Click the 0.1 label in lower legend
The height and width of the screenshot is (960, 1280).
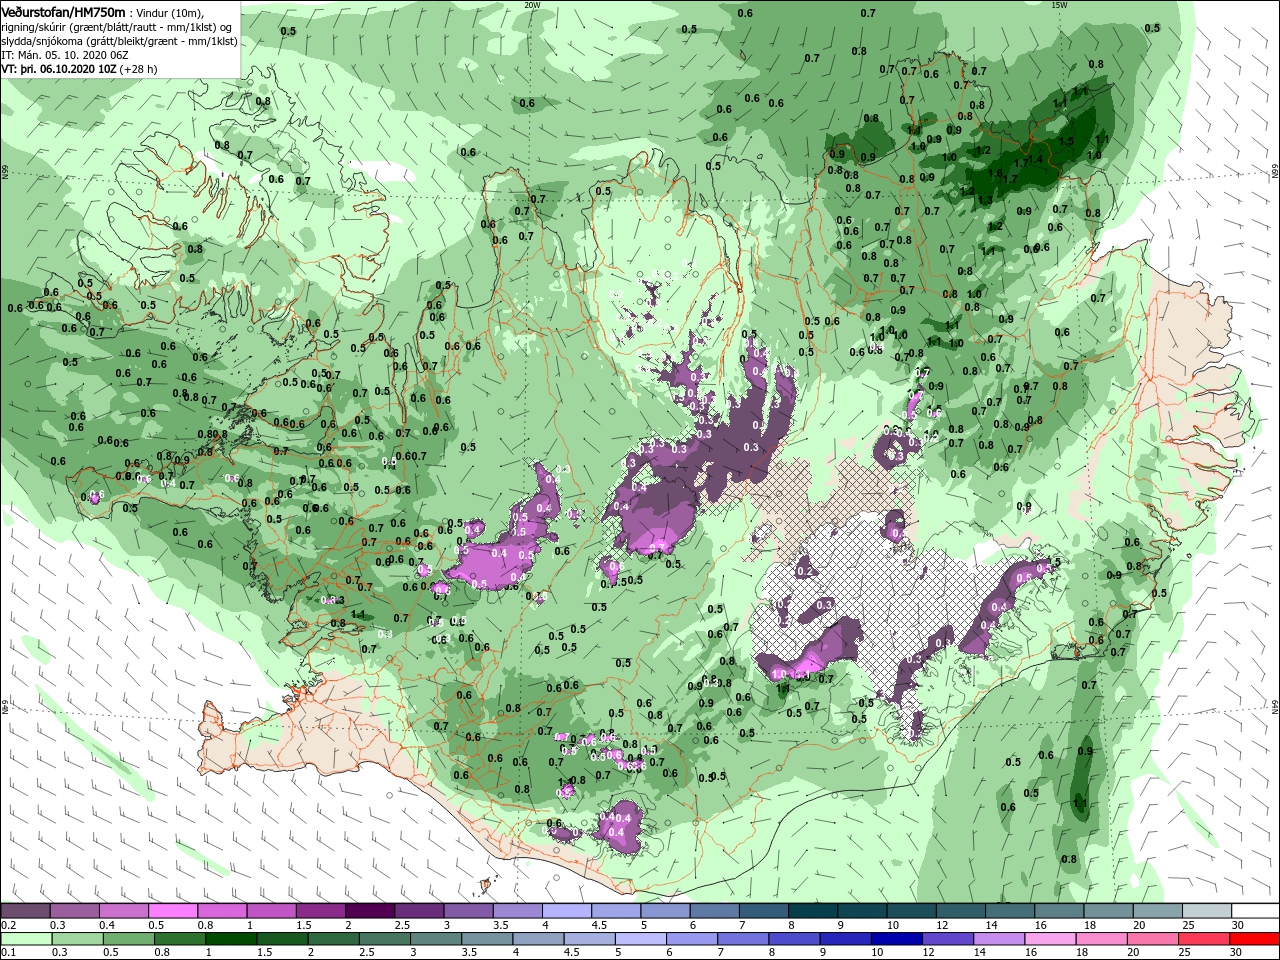[x=8, y=953]
